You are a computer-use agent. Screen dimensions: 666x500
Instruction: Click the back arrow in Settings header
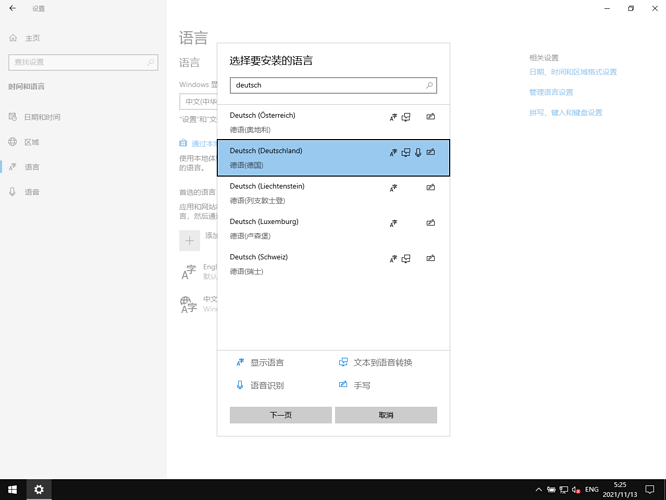click(x=13, y=8)
